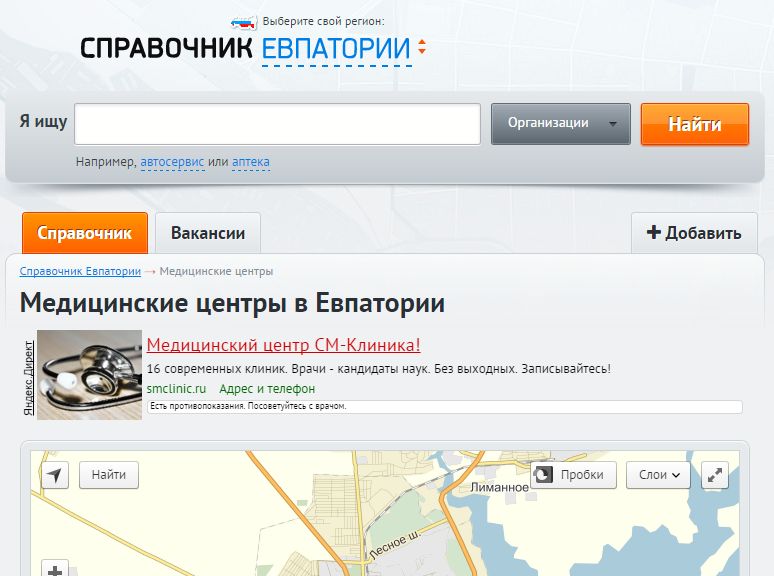Open the region selector arrows next to ЕВПАТОРИИ

pyautogui.click(x=422, y=46)
